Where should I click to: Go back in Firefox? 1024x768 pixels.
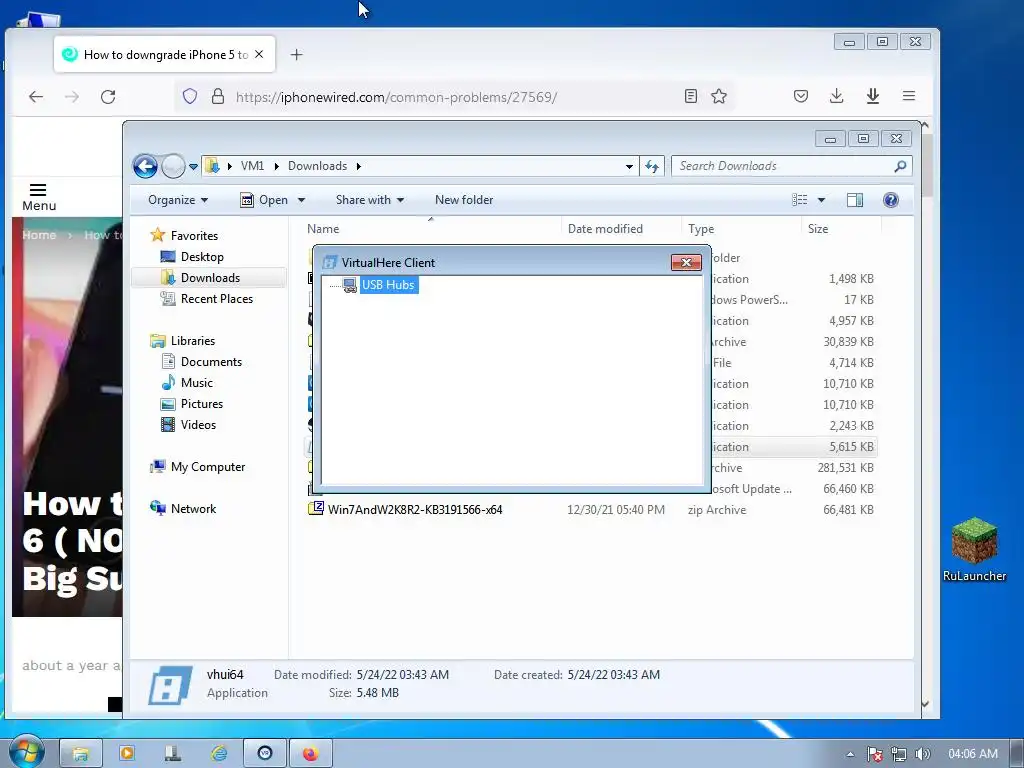click(36, 97)
